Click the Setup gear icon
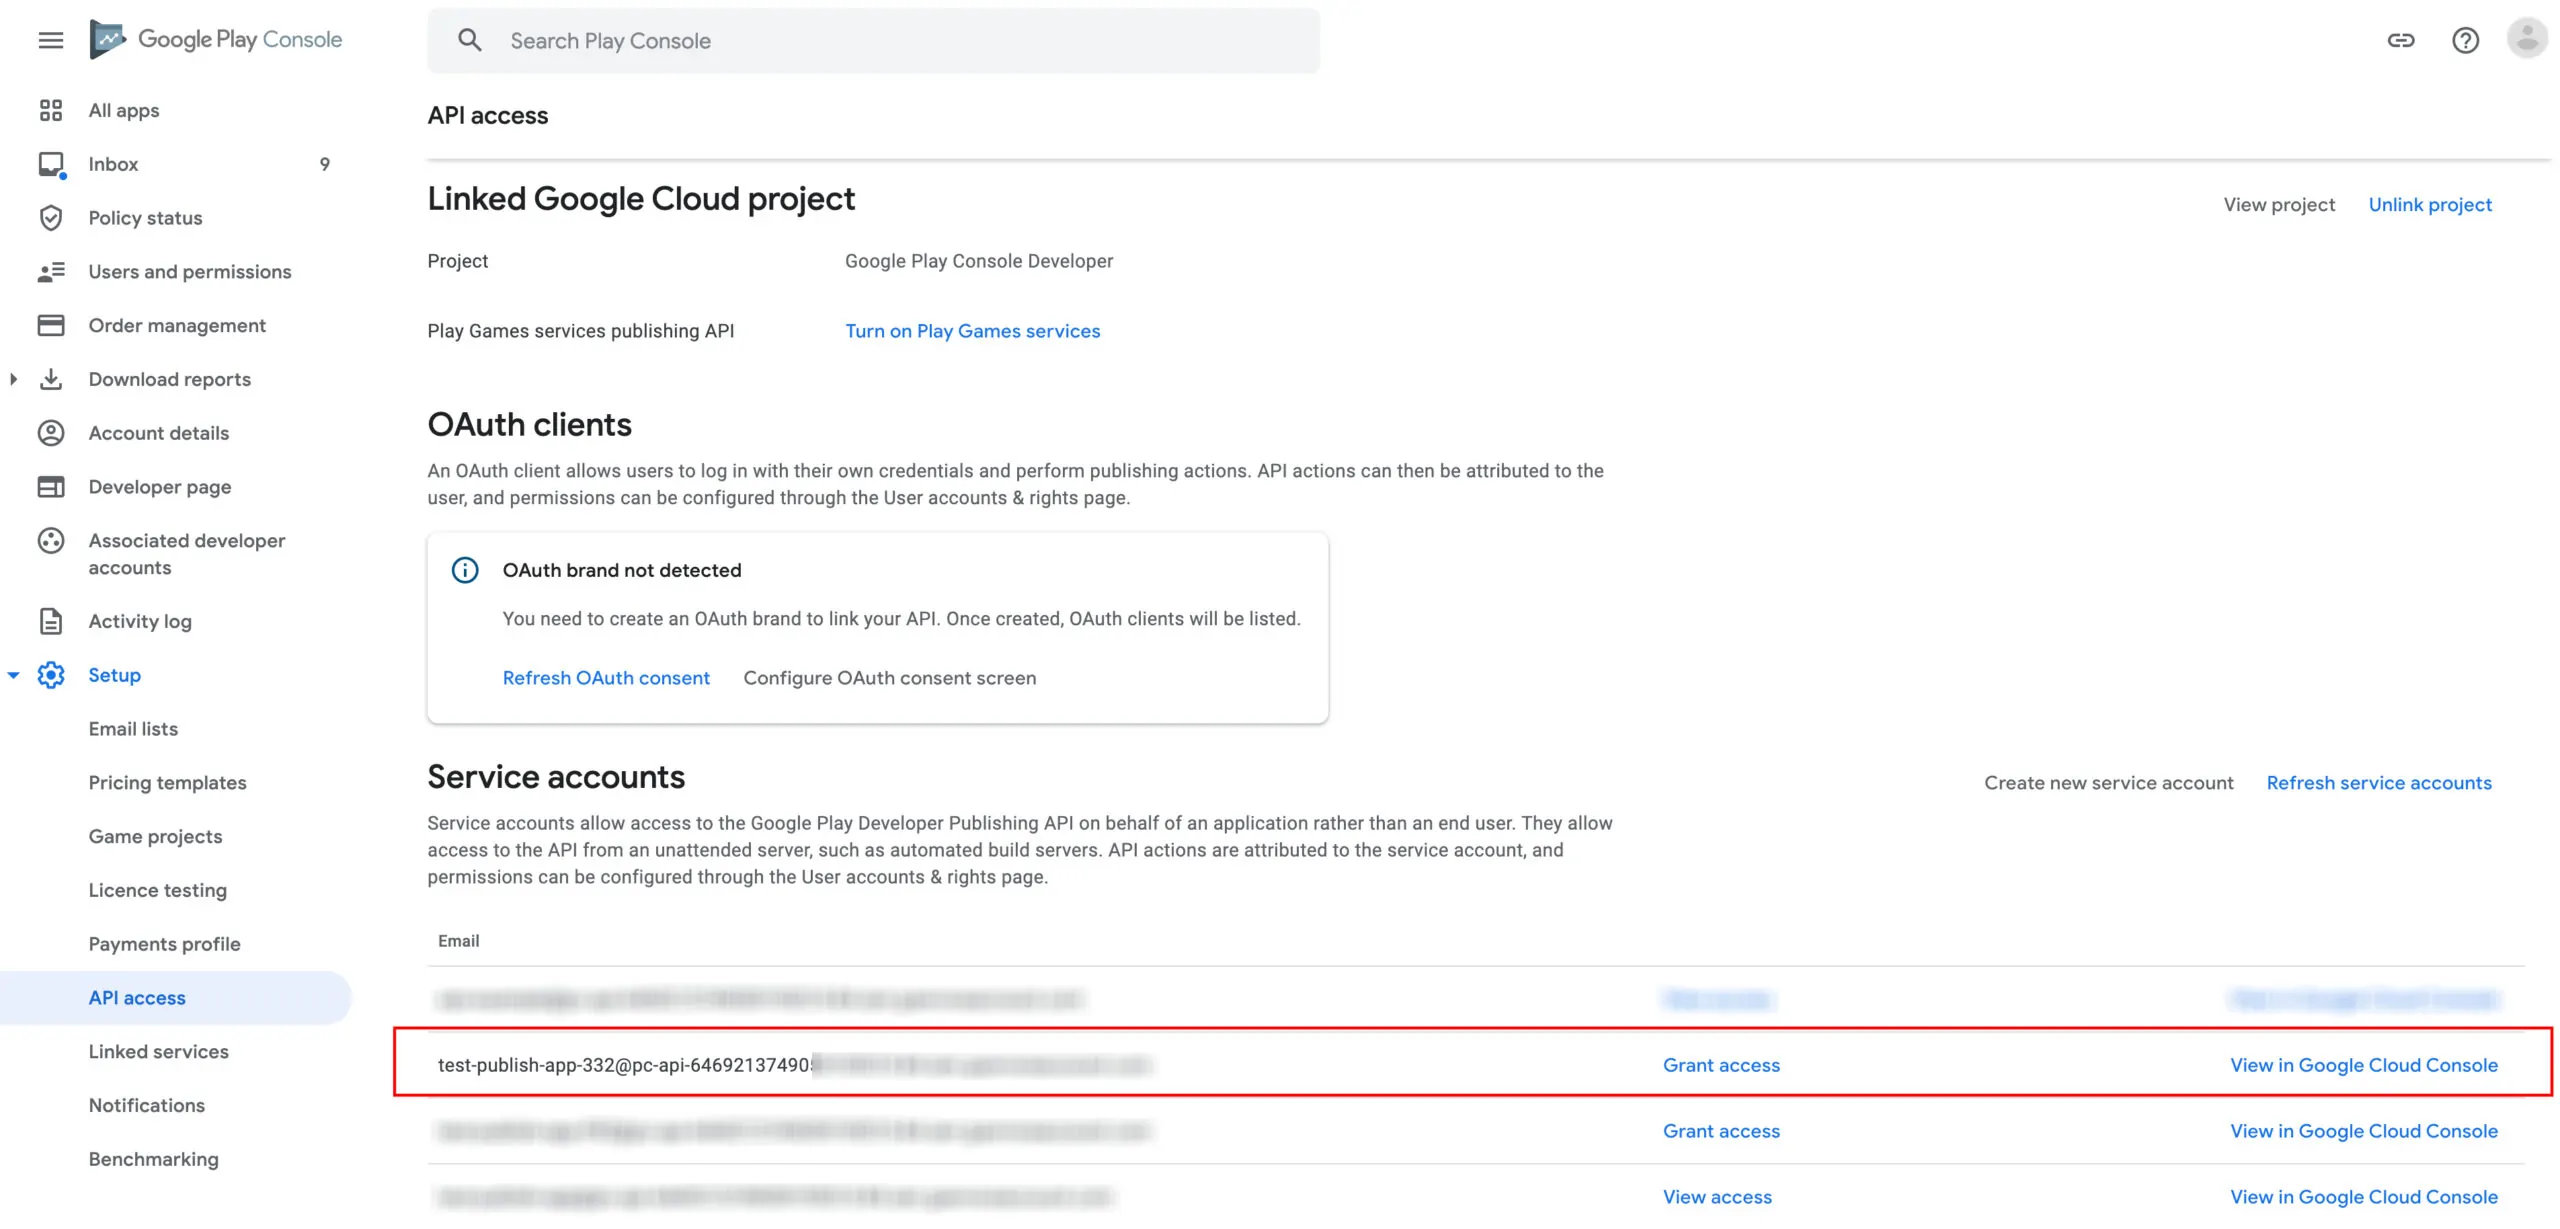 [x=50, y=675]
